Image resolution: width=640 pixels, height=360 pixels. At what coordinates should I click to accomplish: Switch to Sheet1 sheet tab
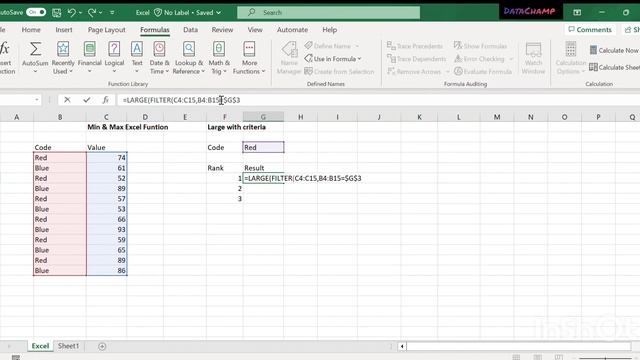click(68, 346)
